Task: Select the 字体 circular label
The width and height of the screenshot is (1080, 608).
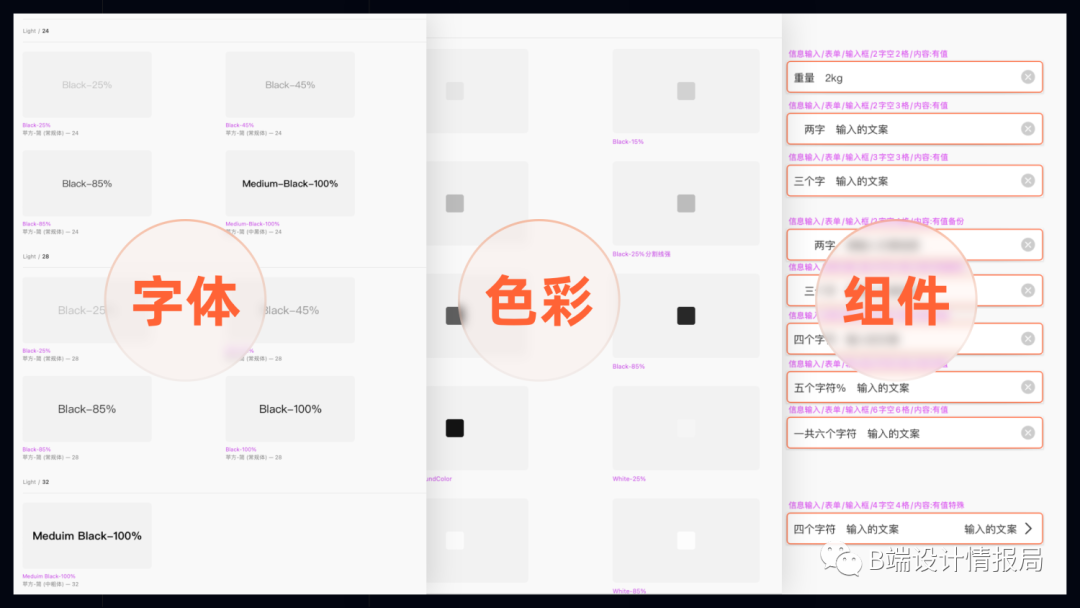Action: coord(185,301)
